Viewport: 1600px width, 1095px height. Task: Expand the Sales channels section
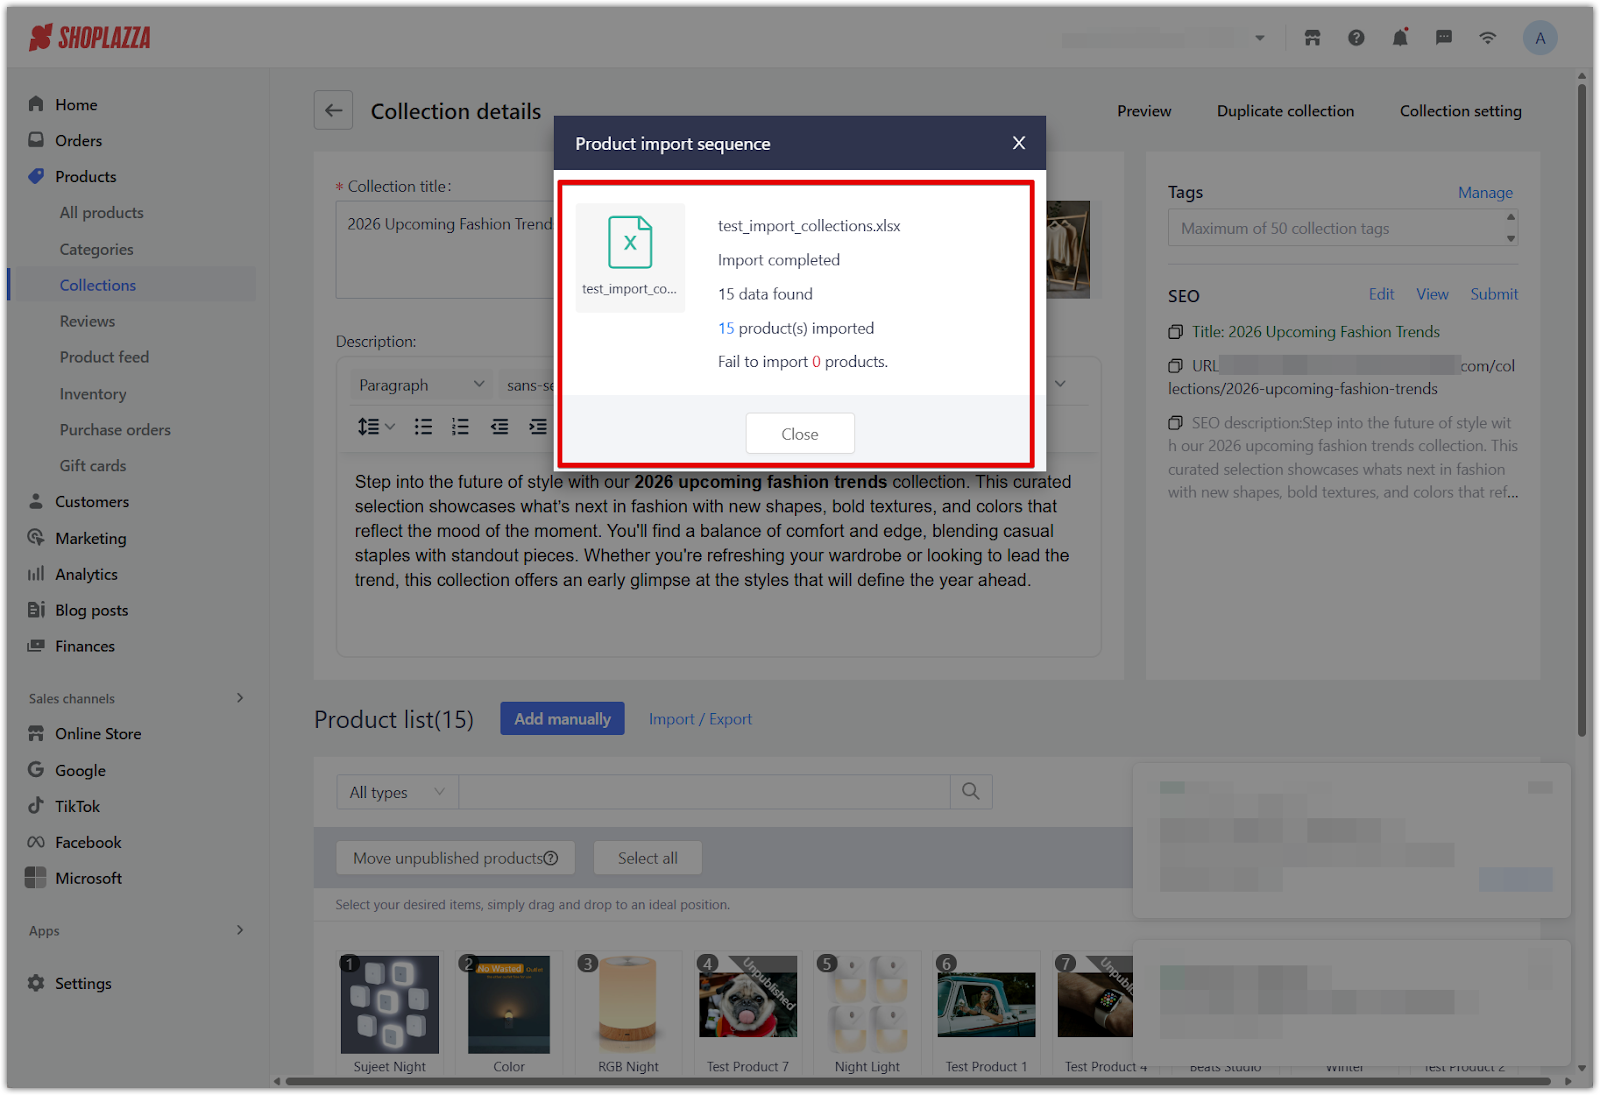click(239, 698)
